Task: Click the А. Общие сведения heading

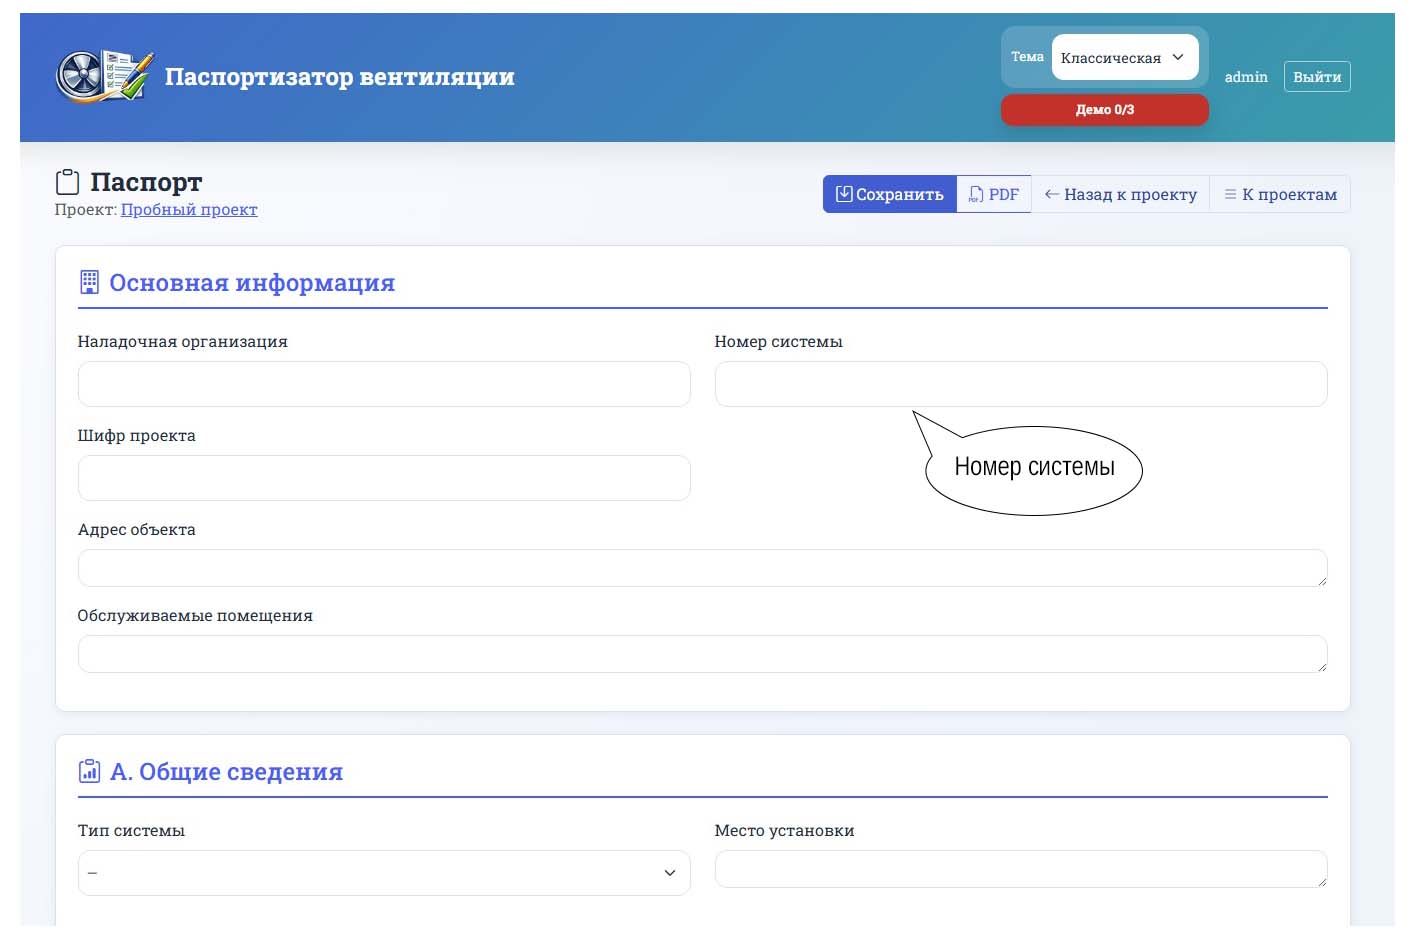Action: [x=226, y=772]
